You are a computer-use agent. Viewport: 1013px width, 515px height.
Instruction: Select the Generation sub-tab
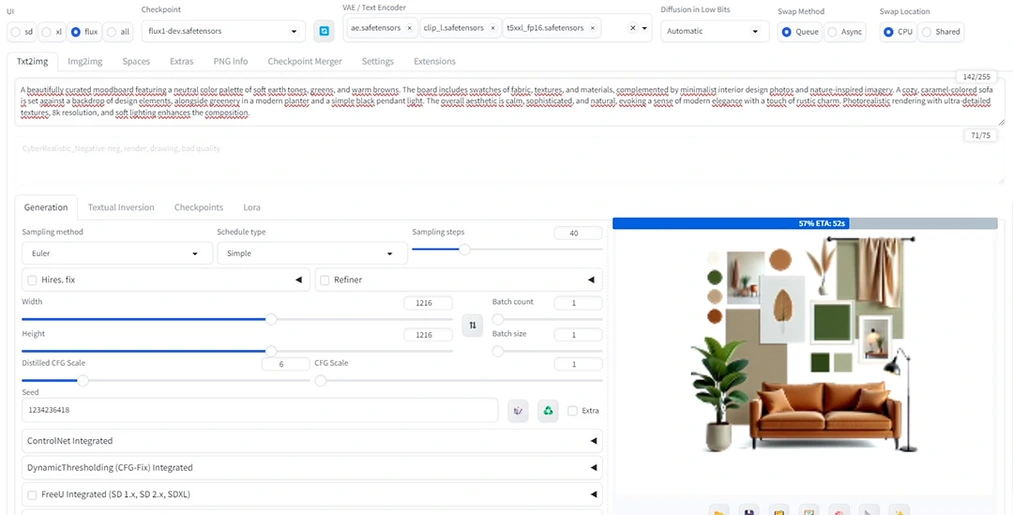coord(46,207)
